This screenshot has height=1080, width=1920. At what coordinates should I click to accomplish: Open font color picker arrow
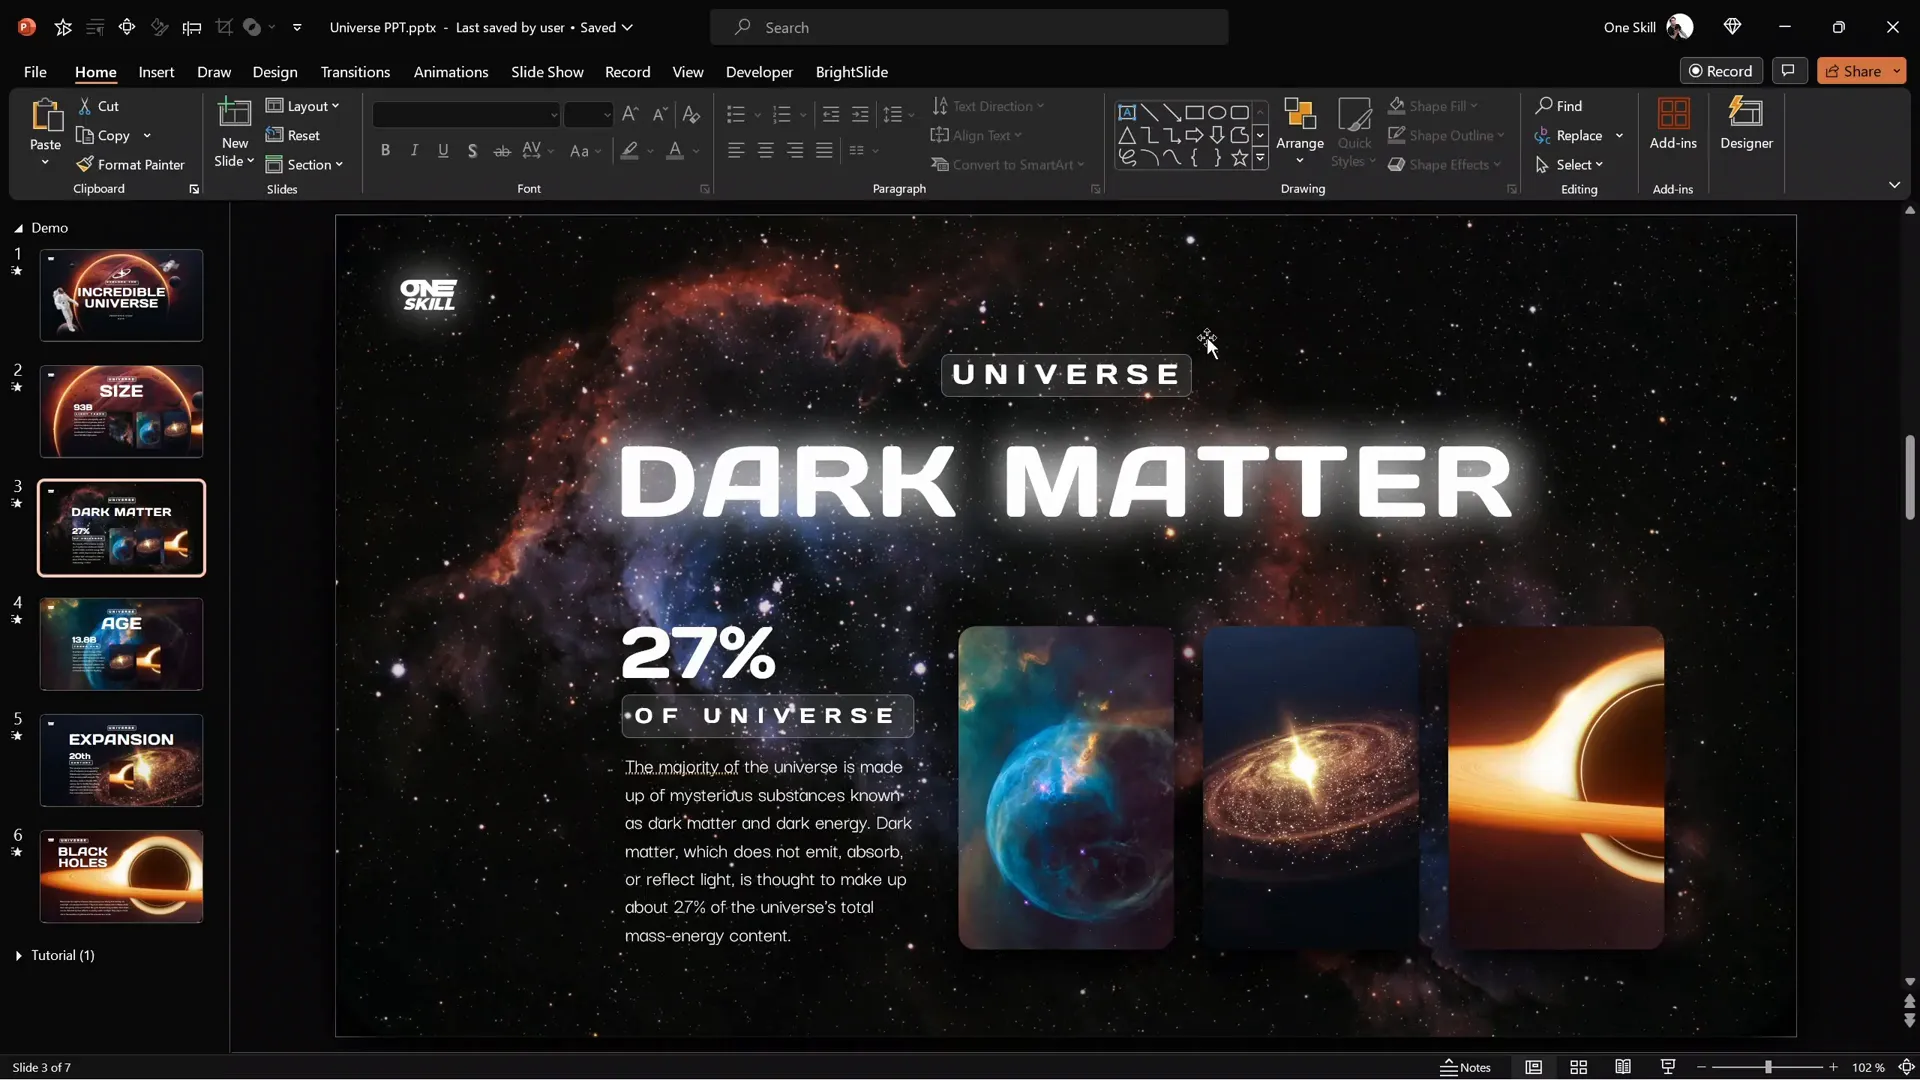point(696,151)
